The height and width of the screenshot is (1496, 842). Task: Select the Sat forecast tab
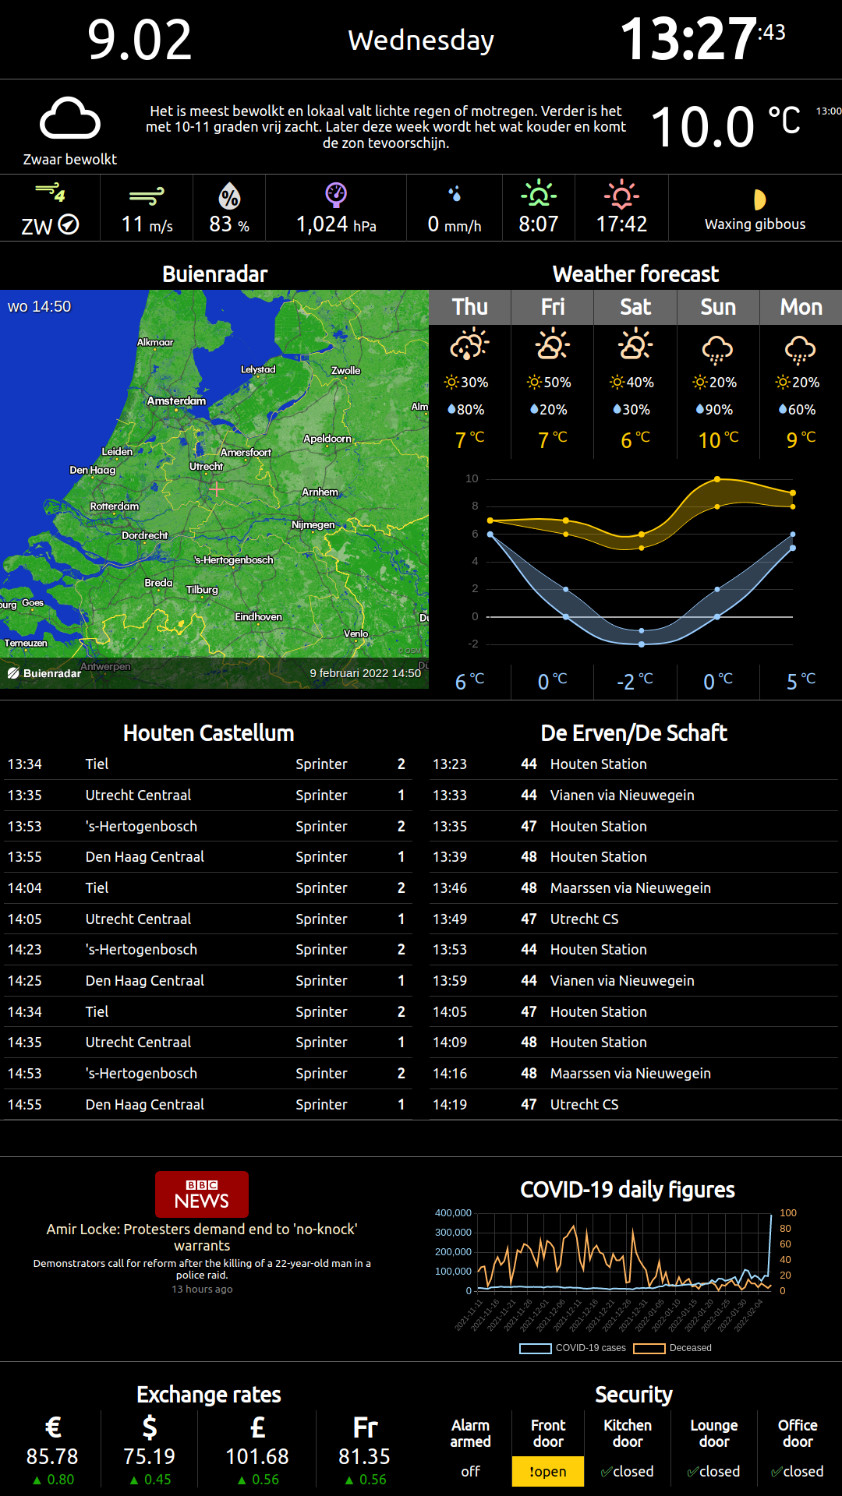(x=635, y=307)
